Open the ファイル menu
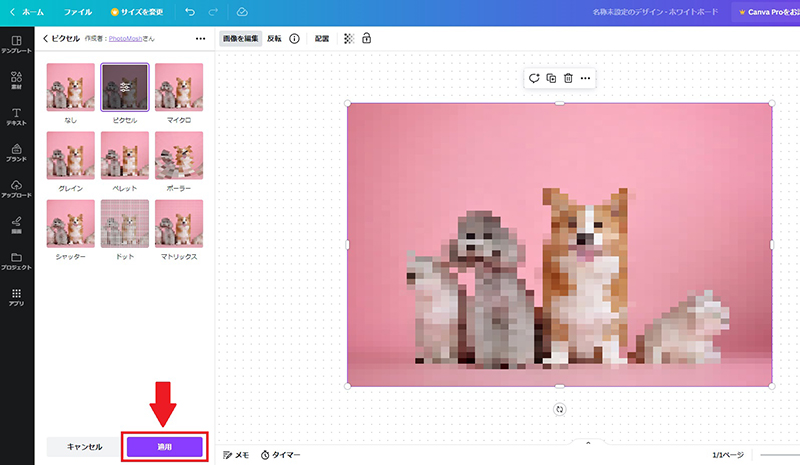Viewport: 800px width, 465px height. pos(78,12)
